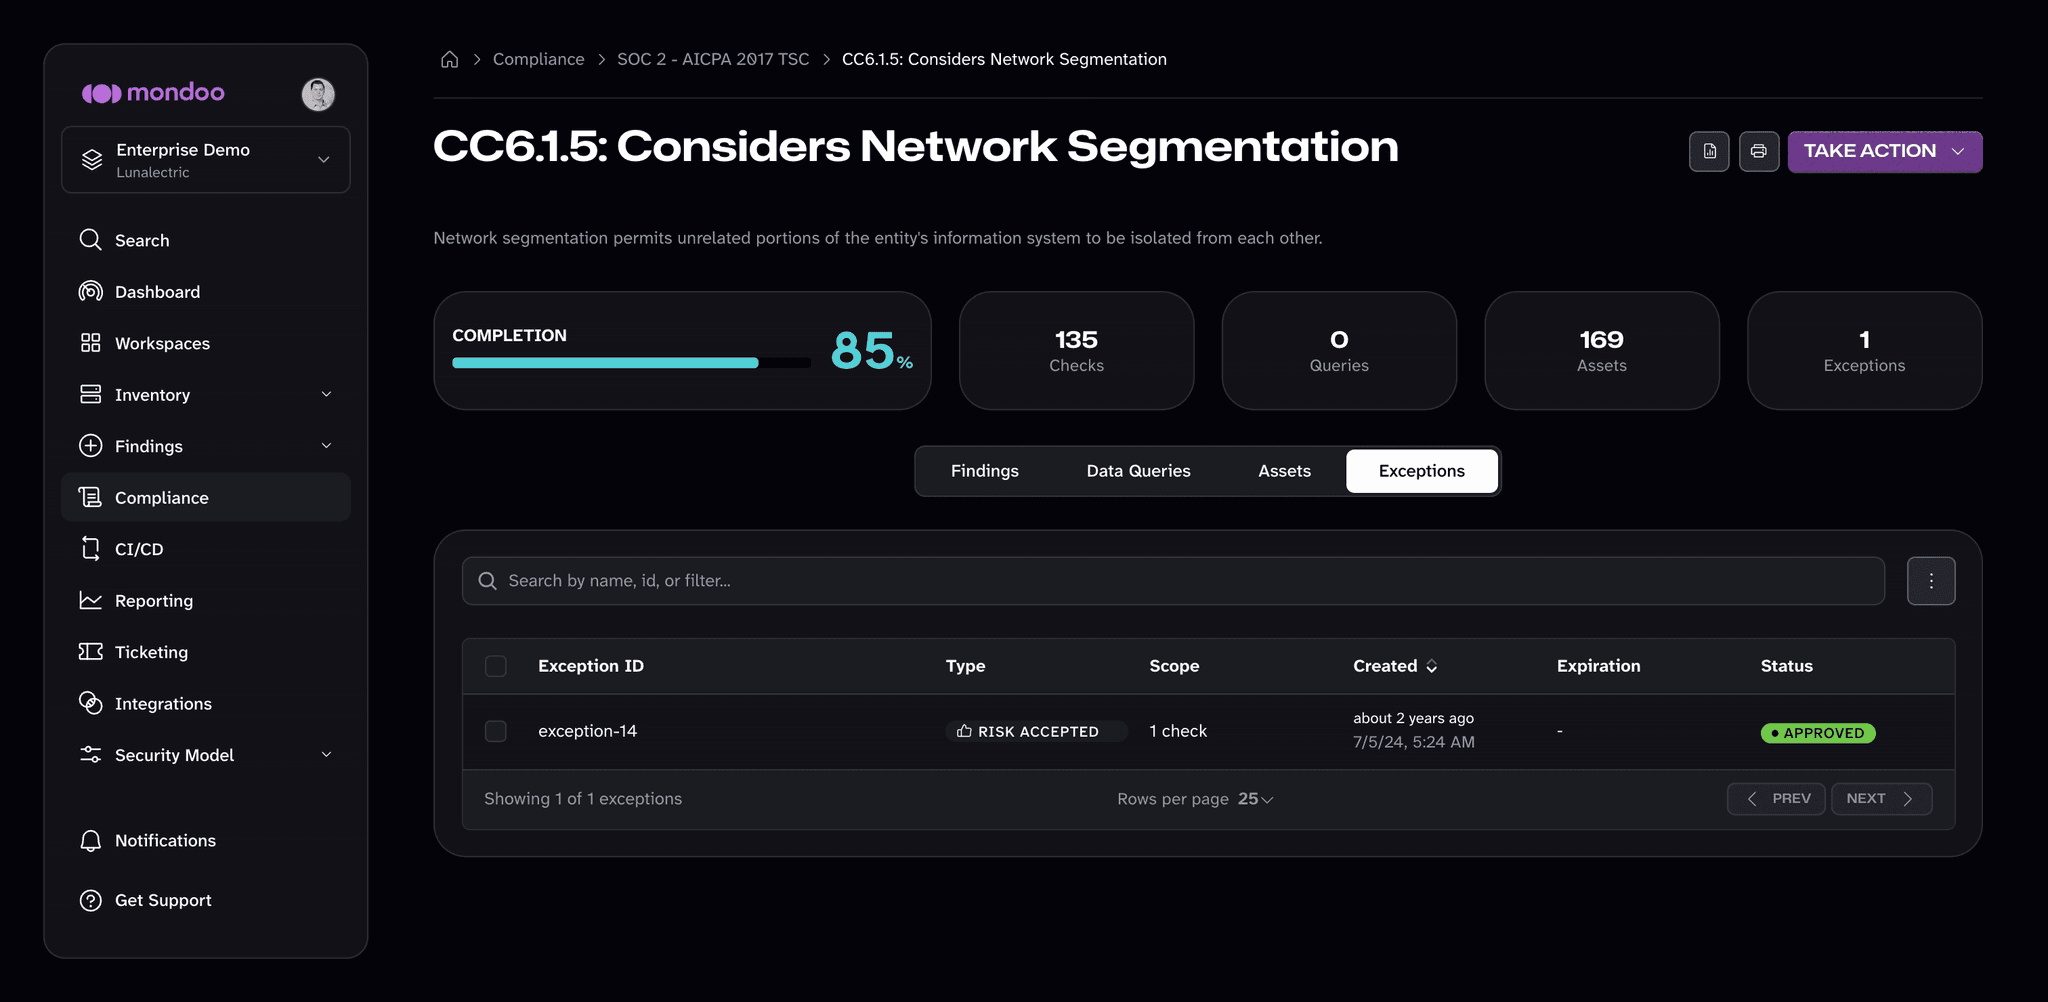Open the Take Action dropdown
Screen dimensions: 2048x1002
pyautogui.click(x=1884, y=151)
